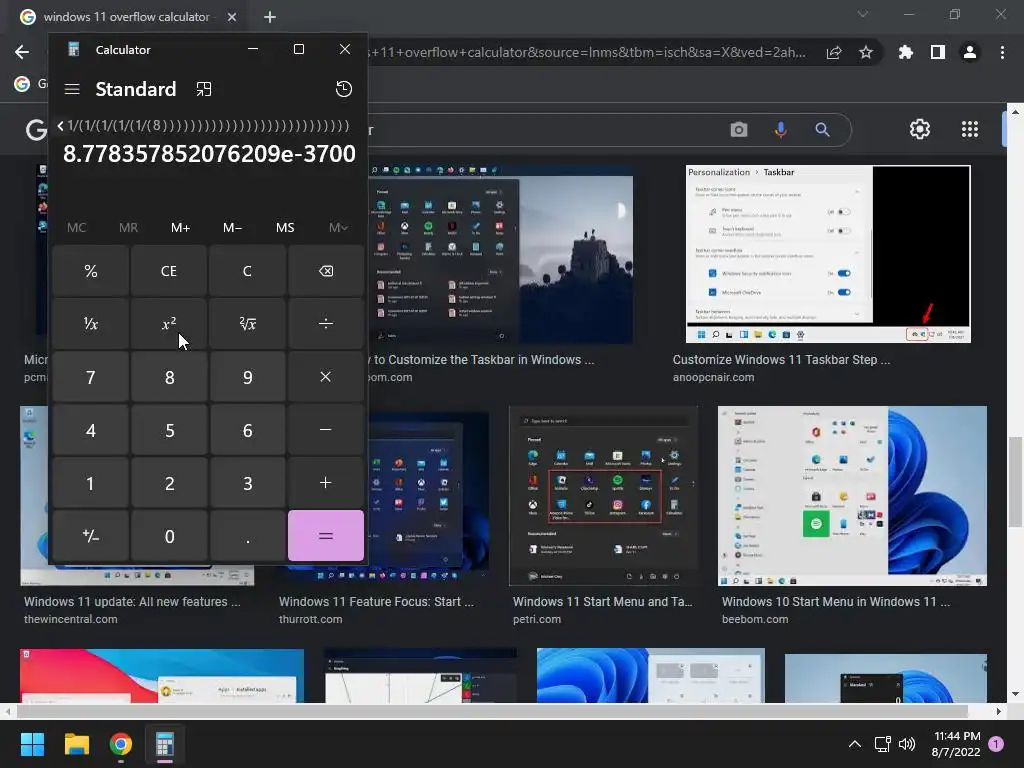Click the Calculator icon in the taskbar
1024x768 pixels.
point(165,744)
